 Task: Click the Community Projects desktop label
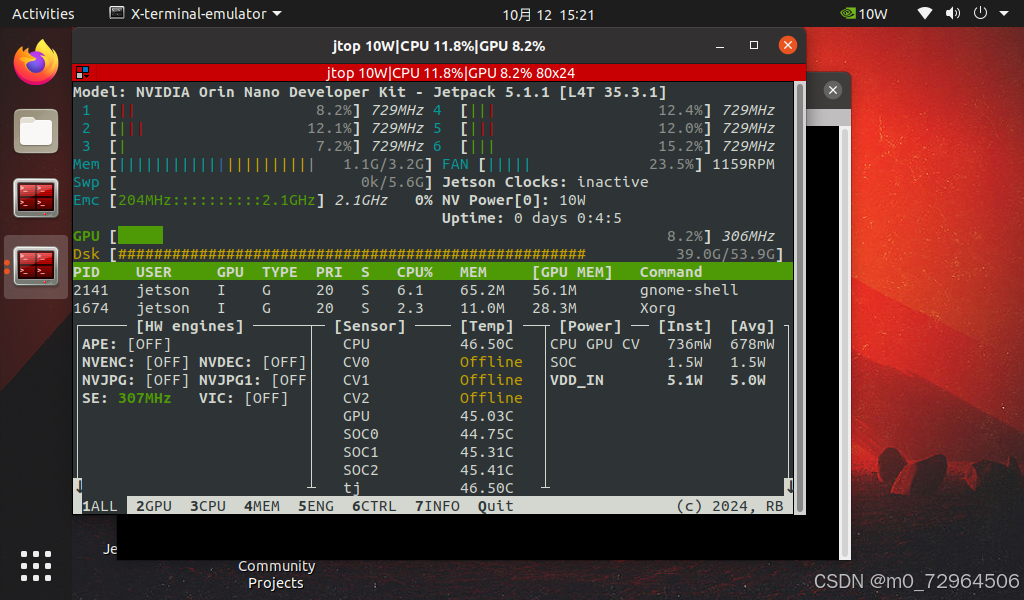tap(276, 575)
